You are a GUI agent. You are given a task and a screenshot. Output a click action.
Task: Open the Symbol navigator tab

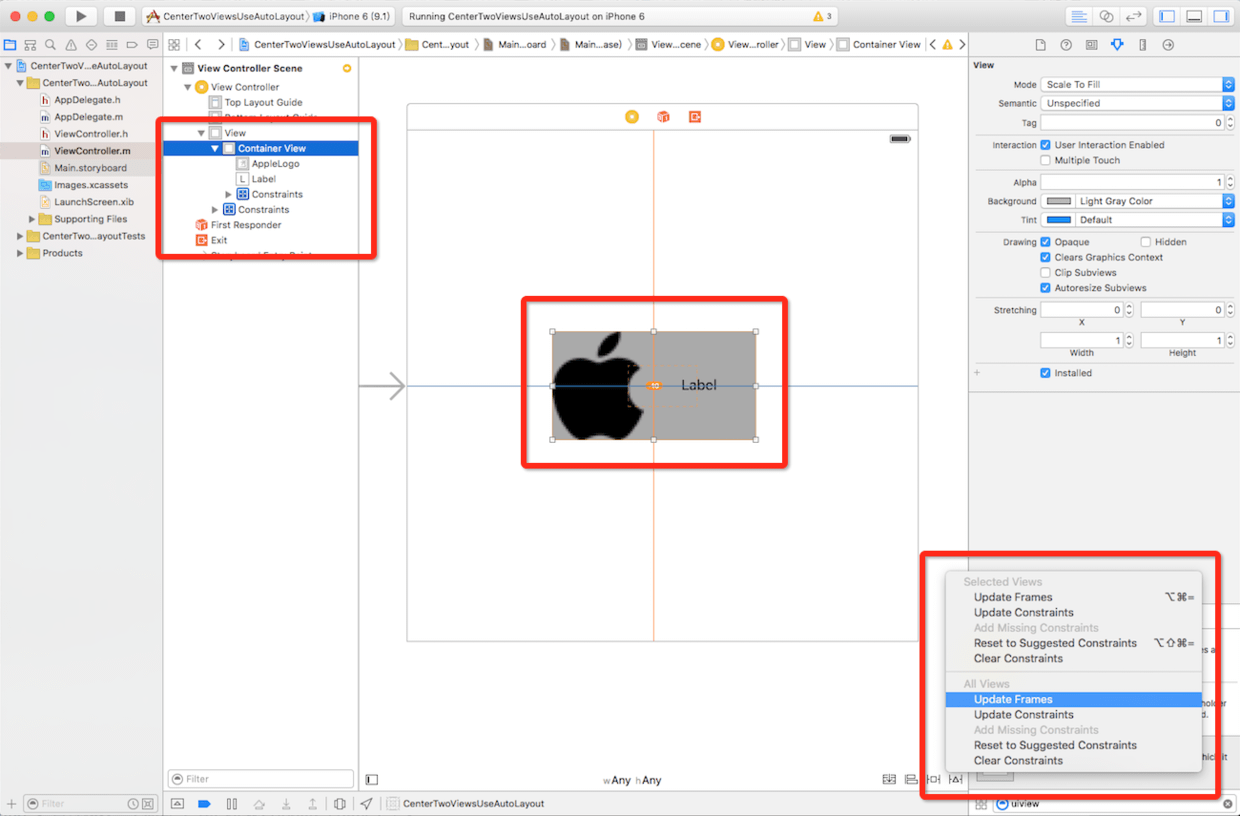30,45
